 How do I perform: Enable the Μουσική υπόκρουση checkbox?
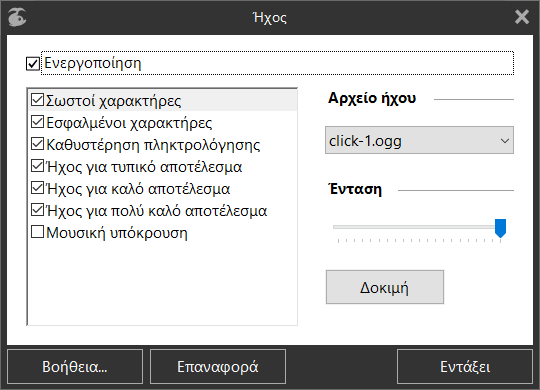(37, 232)
